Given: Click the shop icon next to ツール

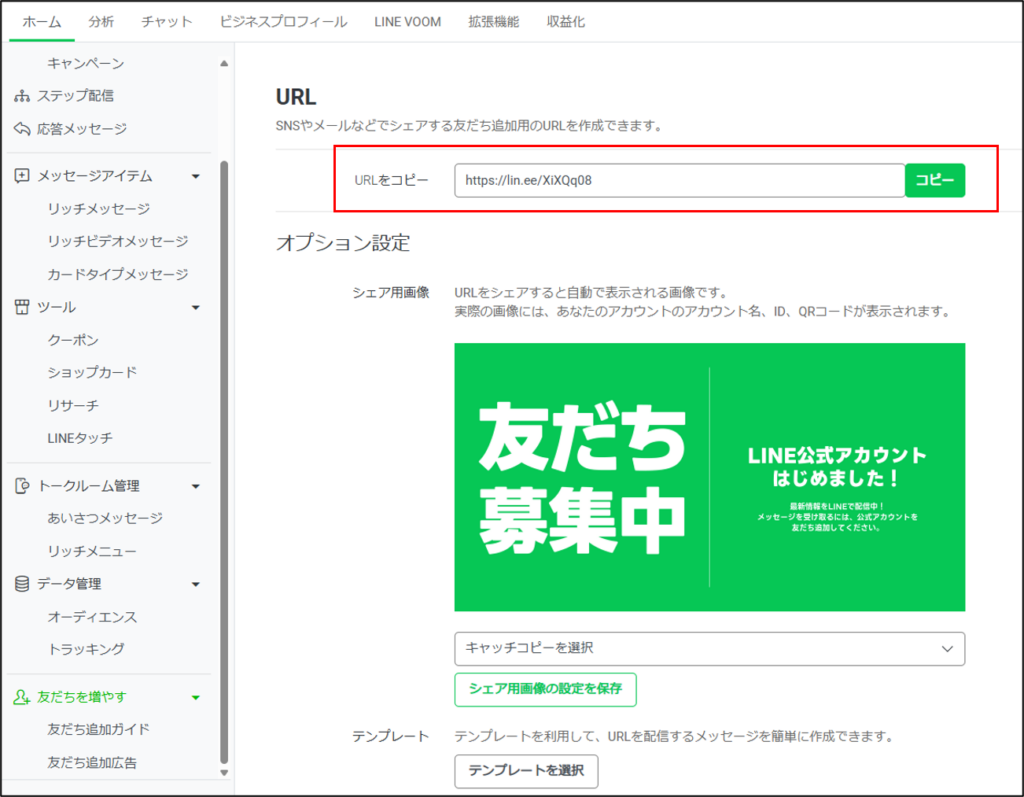Looking at the screenshot, I should [22, 307].
